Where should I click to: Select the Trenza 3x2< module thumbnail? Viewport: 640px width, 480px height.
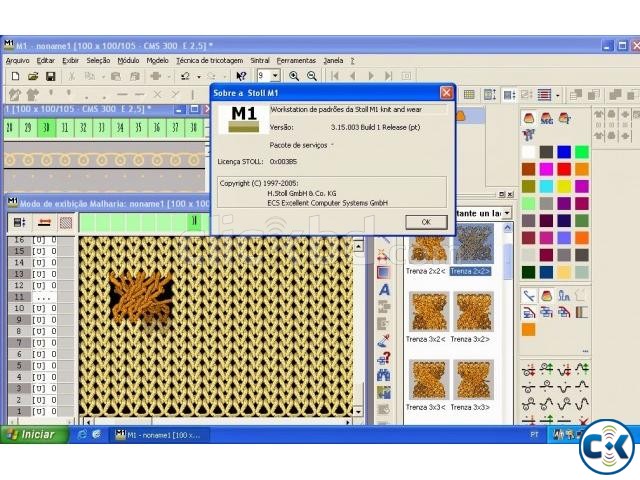pyautogui.click(x=429, y=311)
